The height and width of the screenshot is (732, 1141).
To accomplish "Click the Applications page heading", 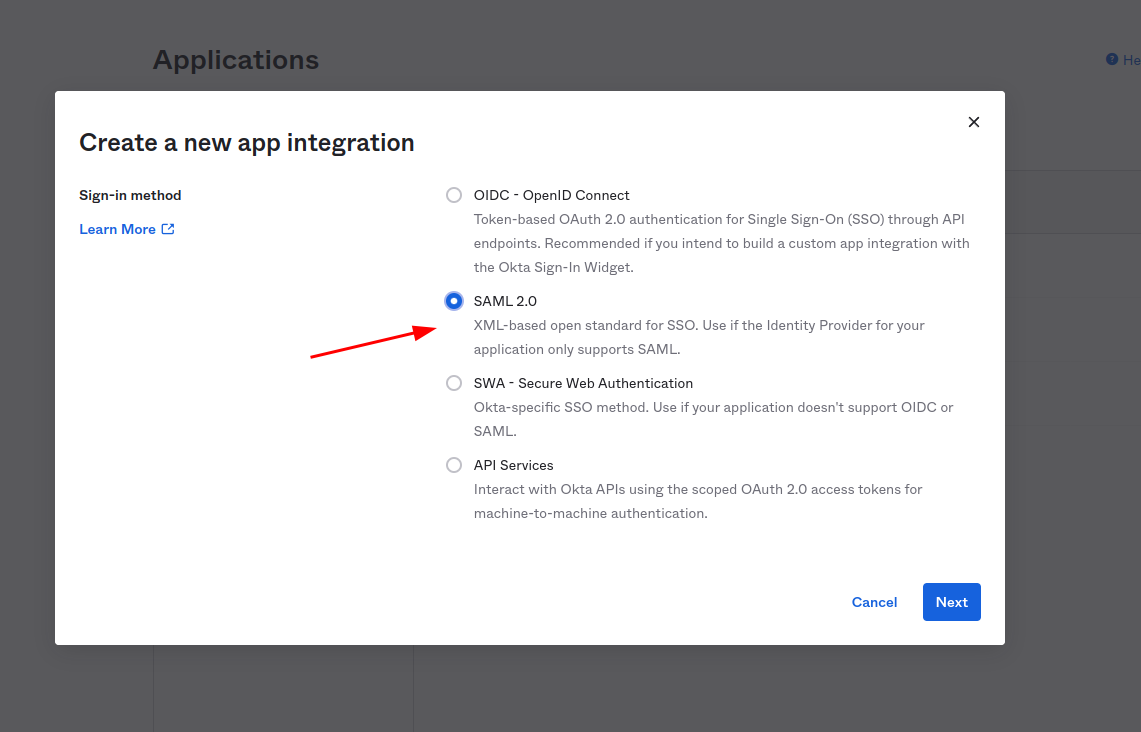I will click(x=235, y=60).
